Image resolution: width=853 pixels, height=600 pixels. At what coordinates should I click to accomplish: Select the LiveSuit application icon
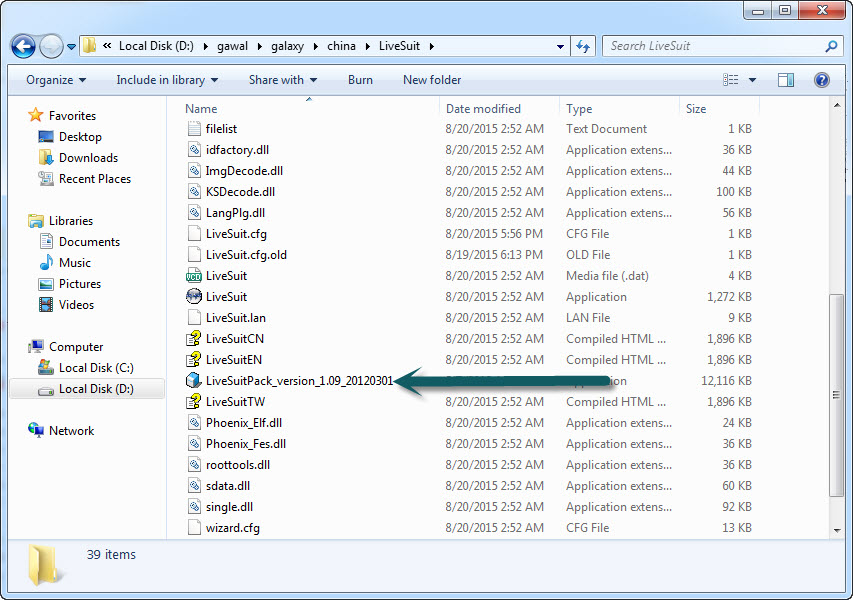(x=194, y=296)
